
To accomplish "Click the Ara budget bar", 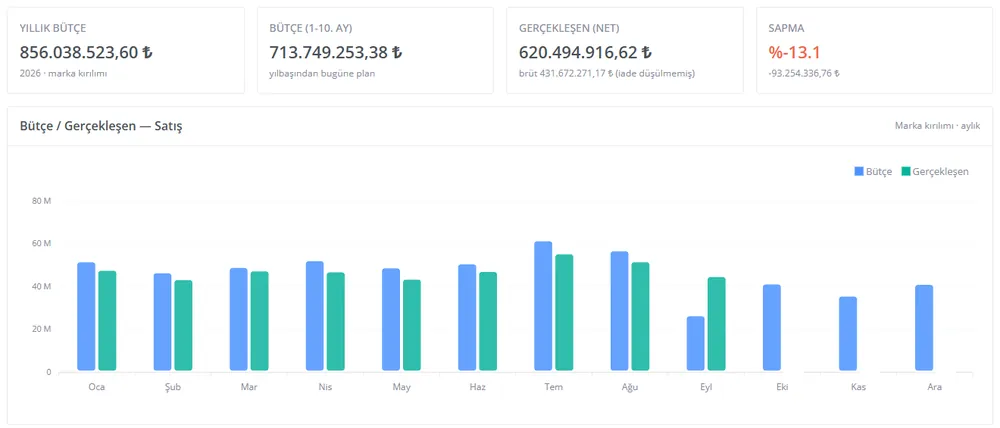I will (924, 328).
